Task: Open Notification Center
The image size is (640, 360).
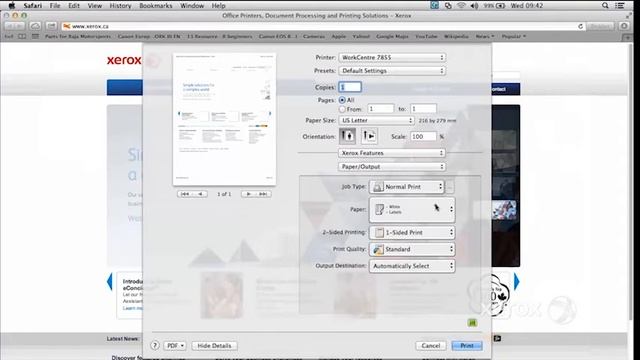Action: [x=620, y=5]
